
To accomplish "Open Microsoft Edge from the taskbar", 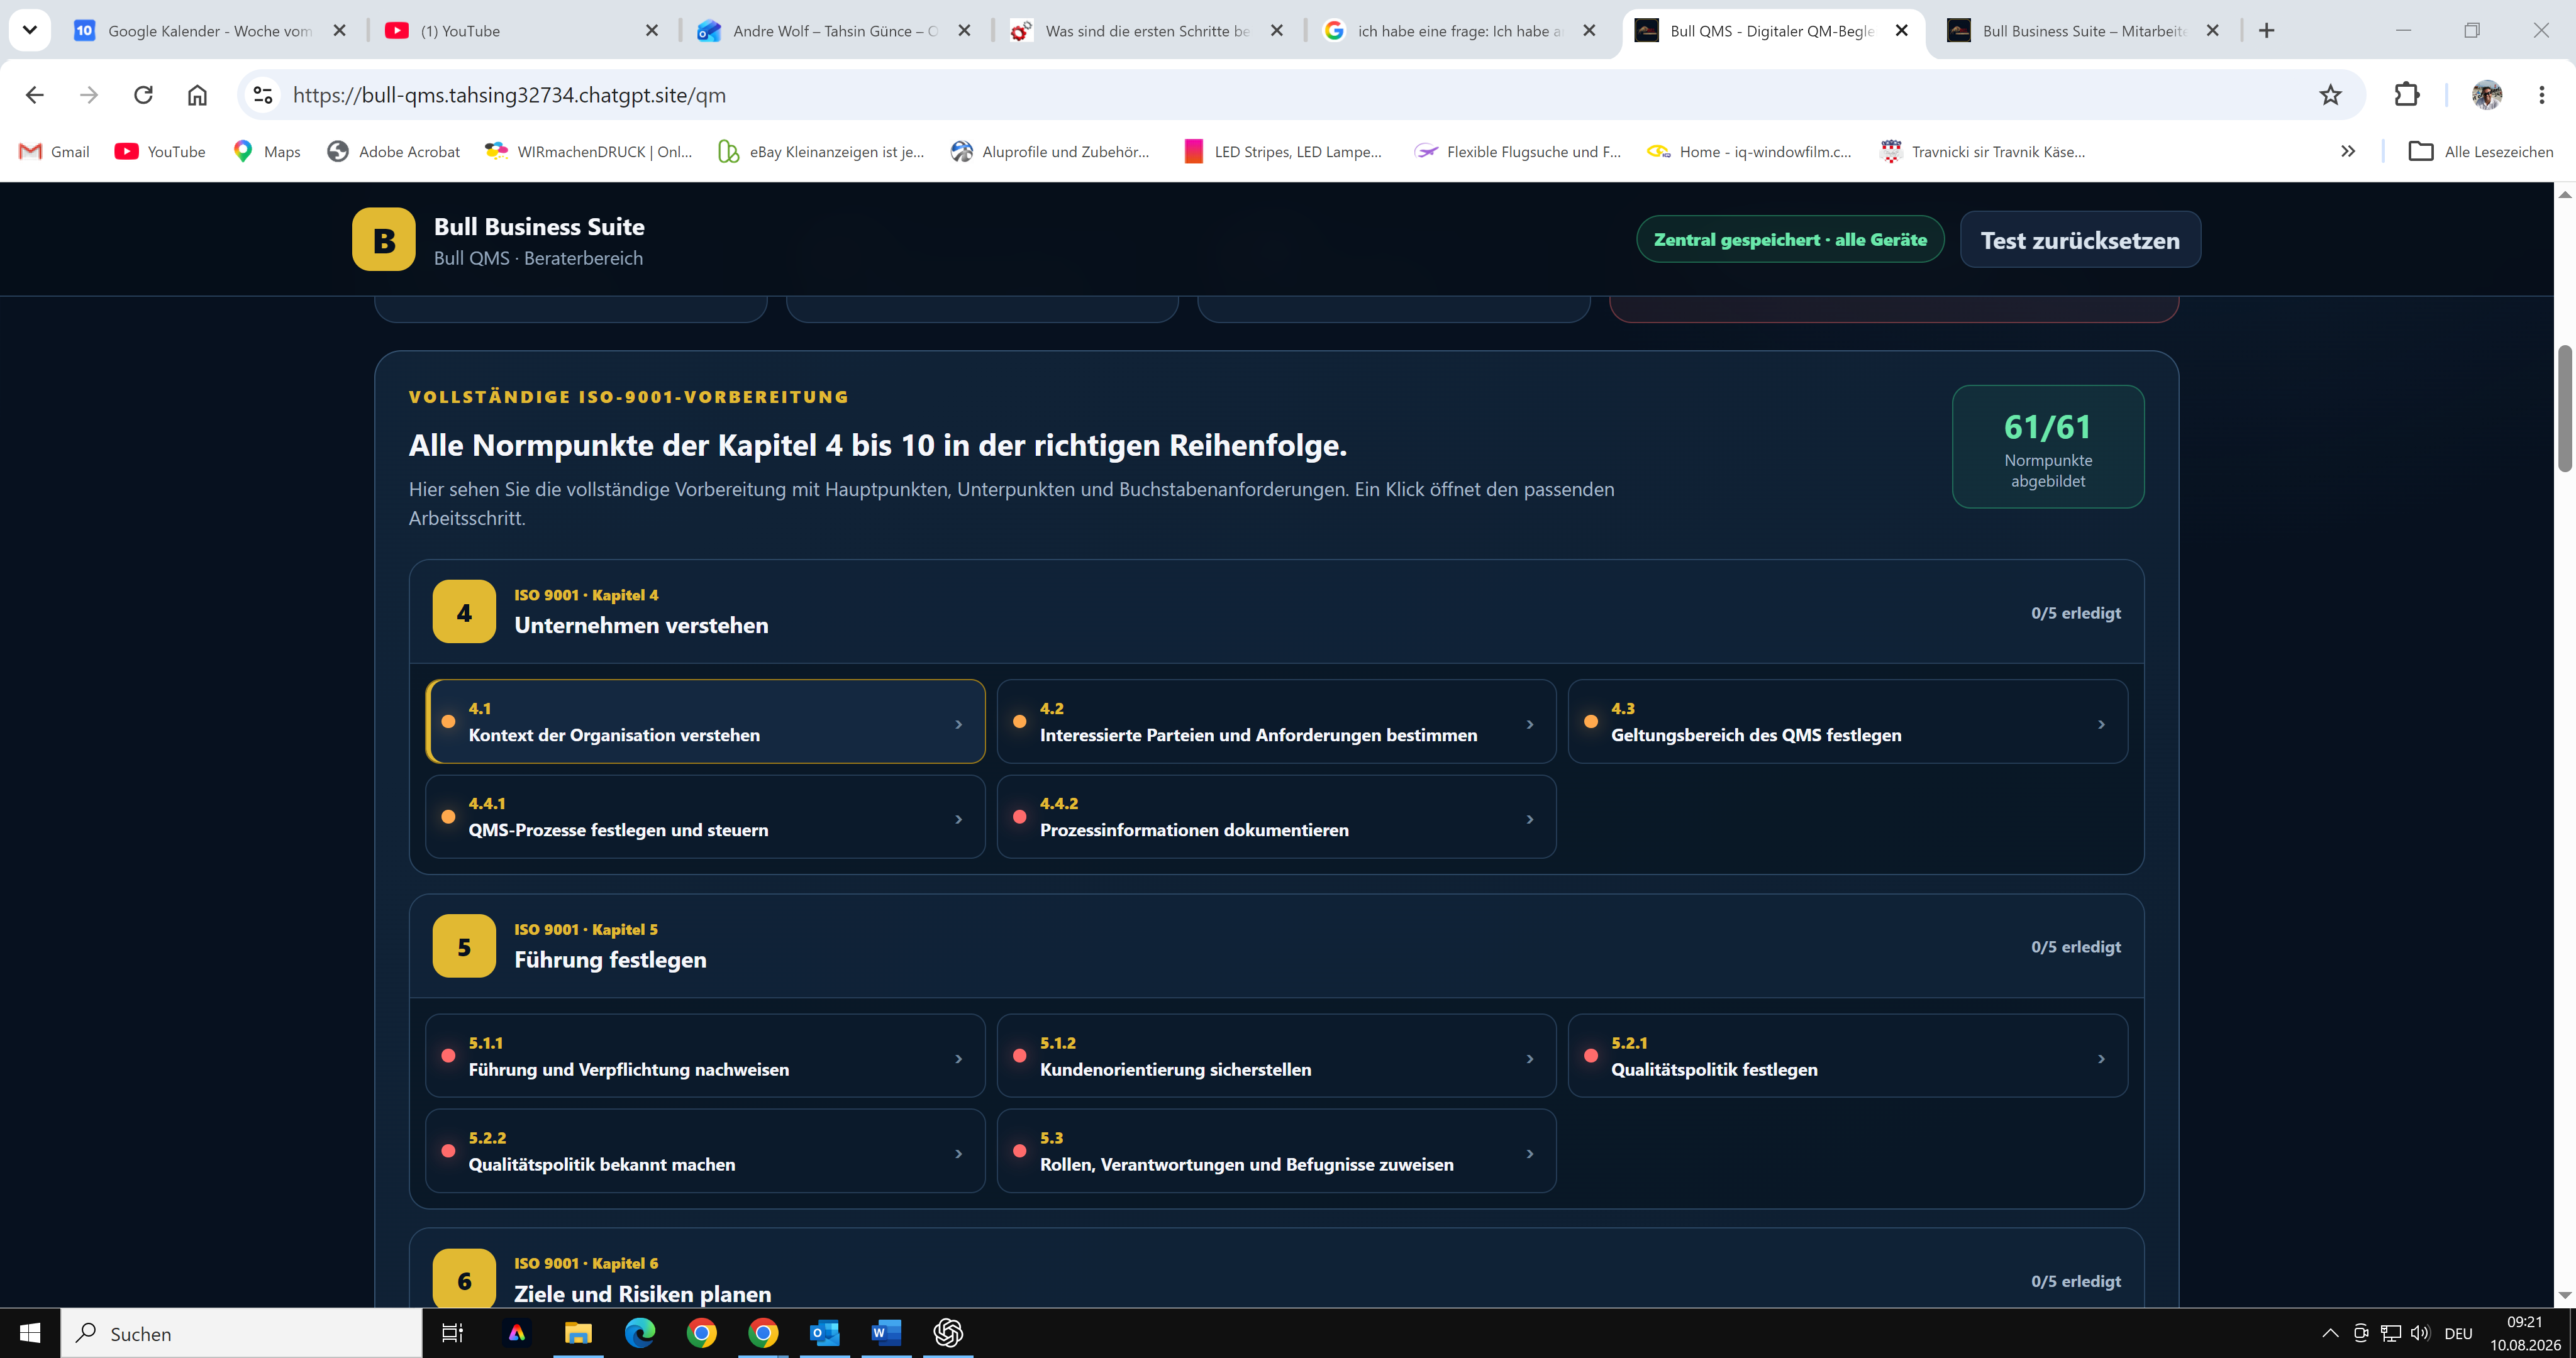I will coord(640,1333).
